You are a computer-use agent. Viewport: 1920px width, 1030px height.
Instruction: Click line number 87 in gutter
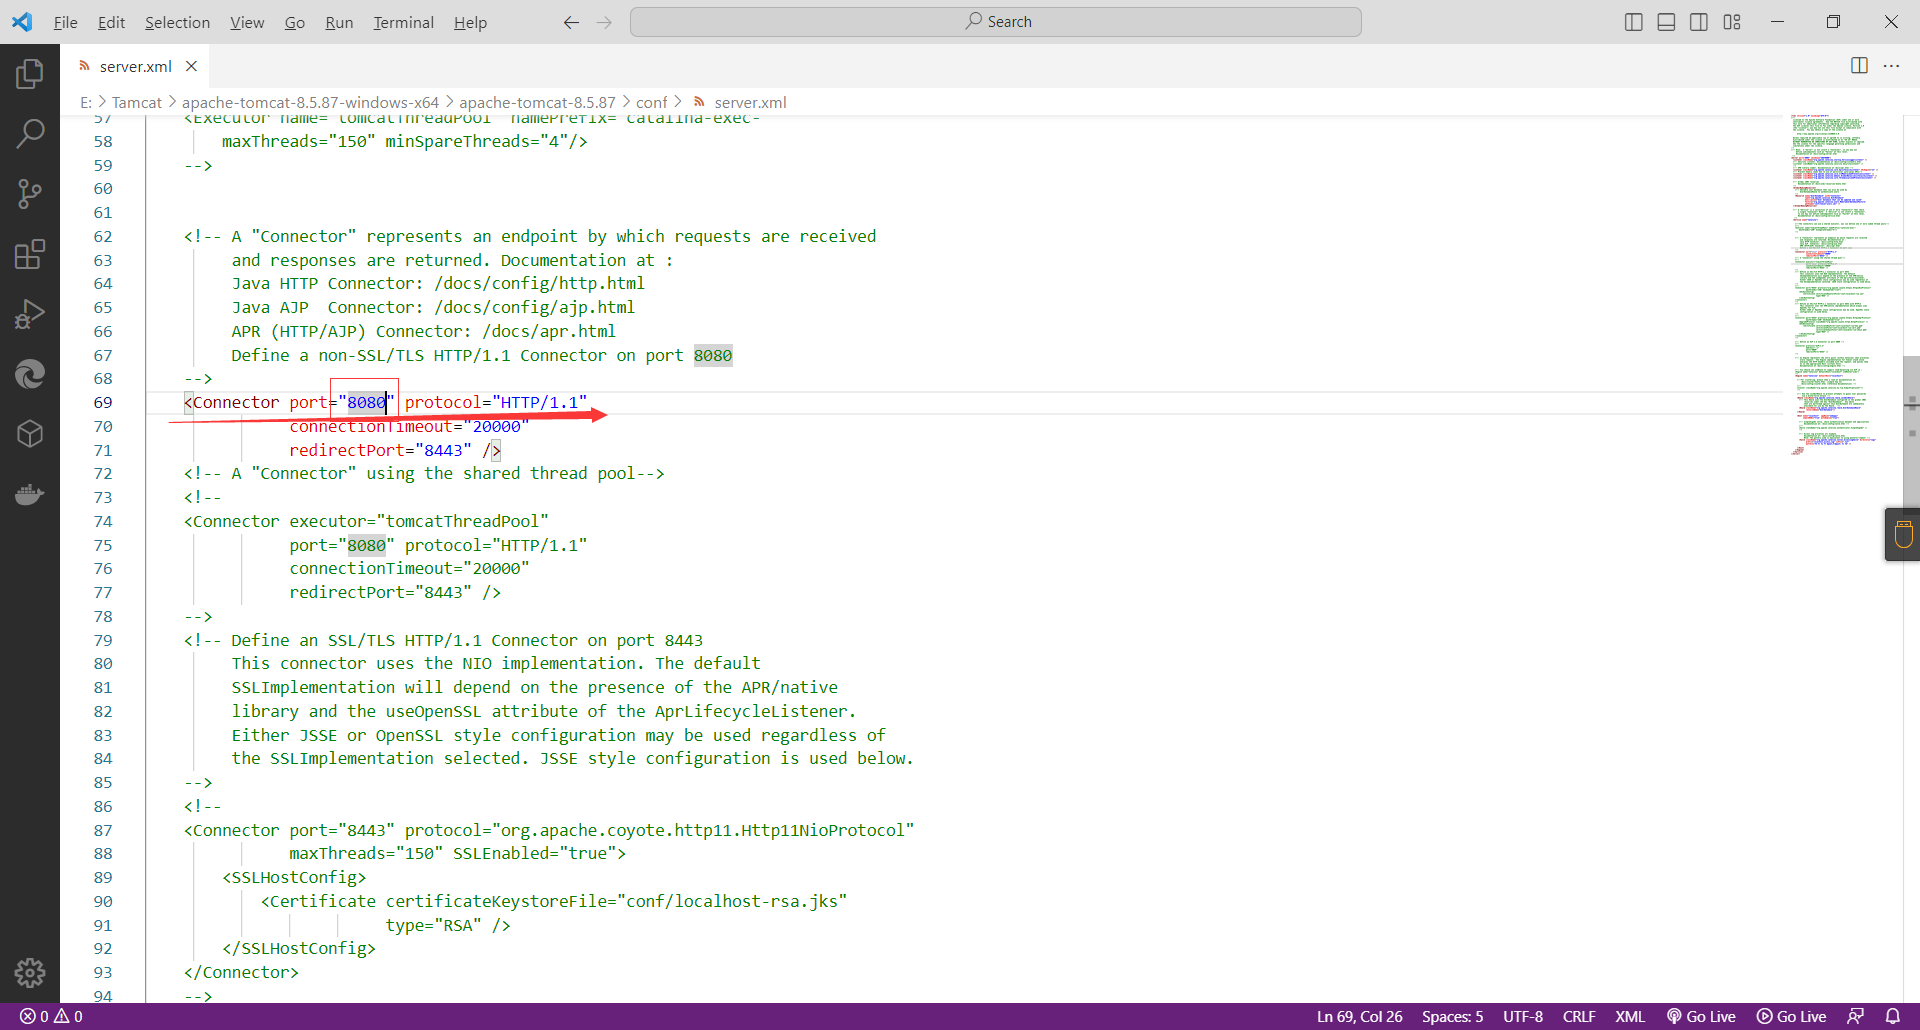pyautogui.click(x=103, y=830)
